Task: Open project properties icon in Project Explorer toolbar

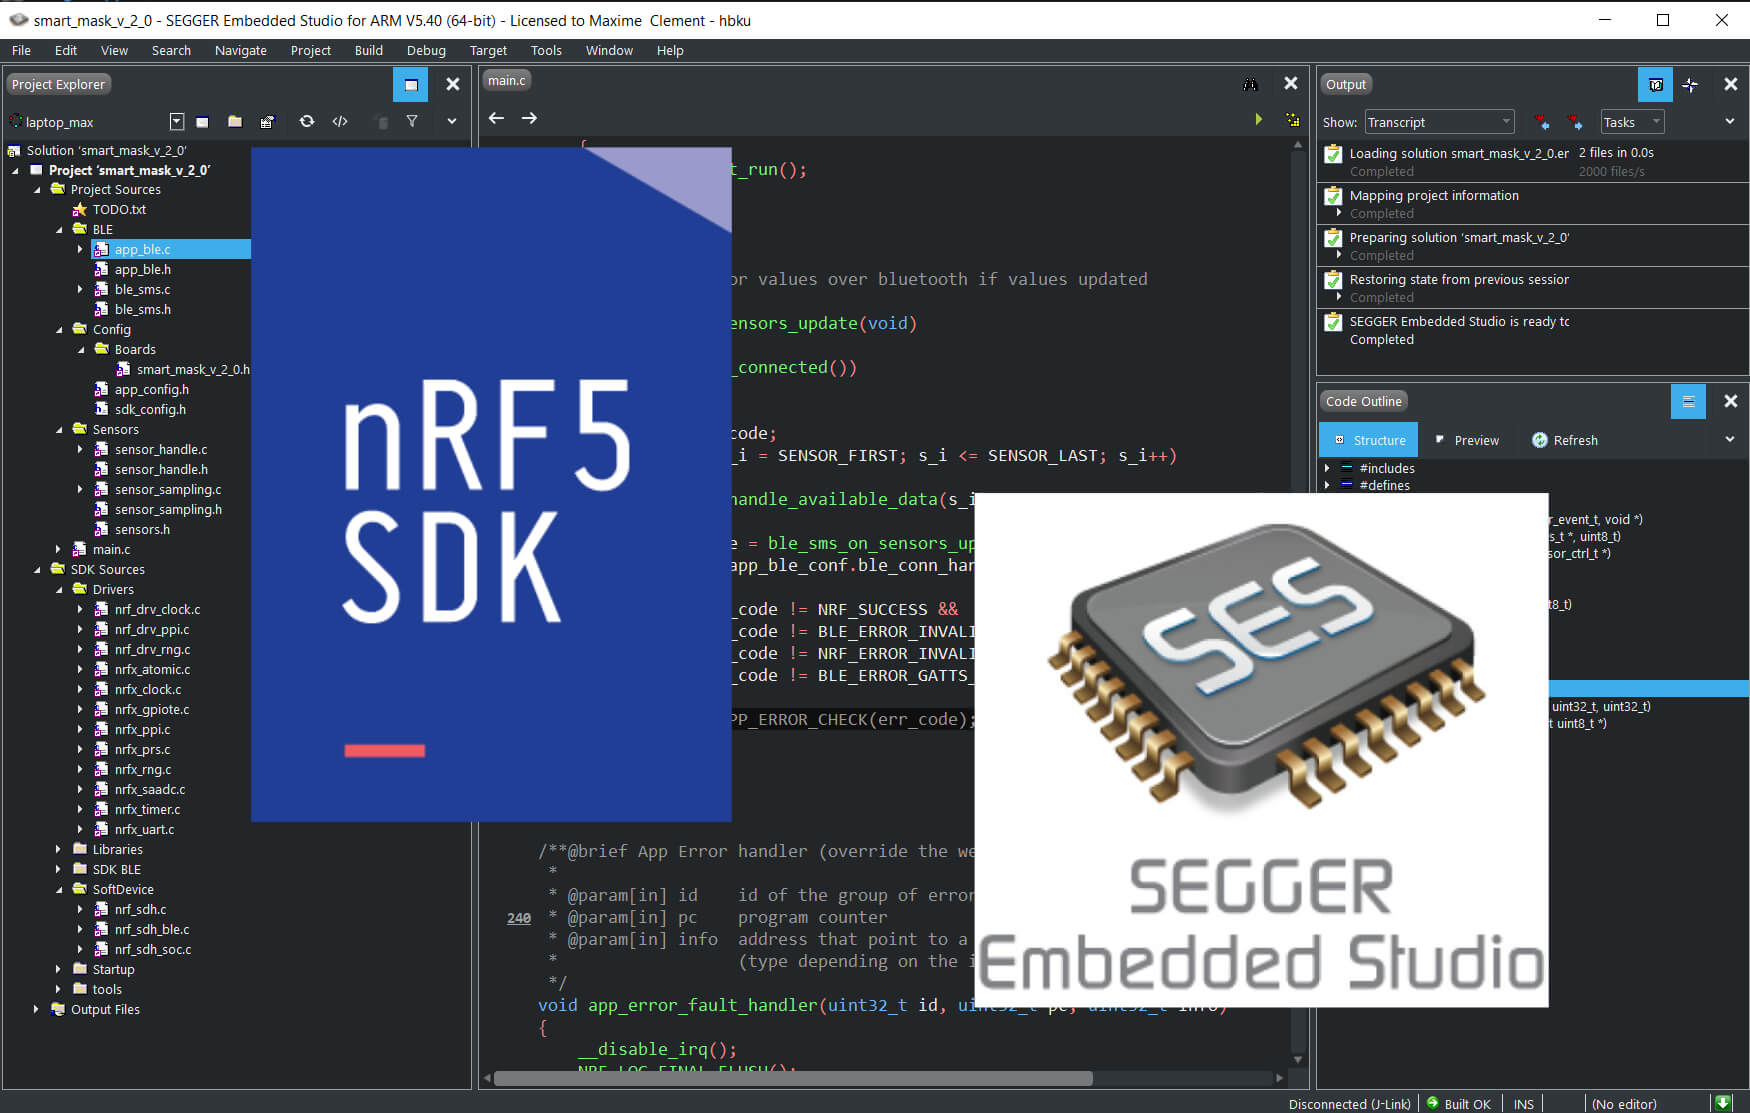Action: pos(267,122)
